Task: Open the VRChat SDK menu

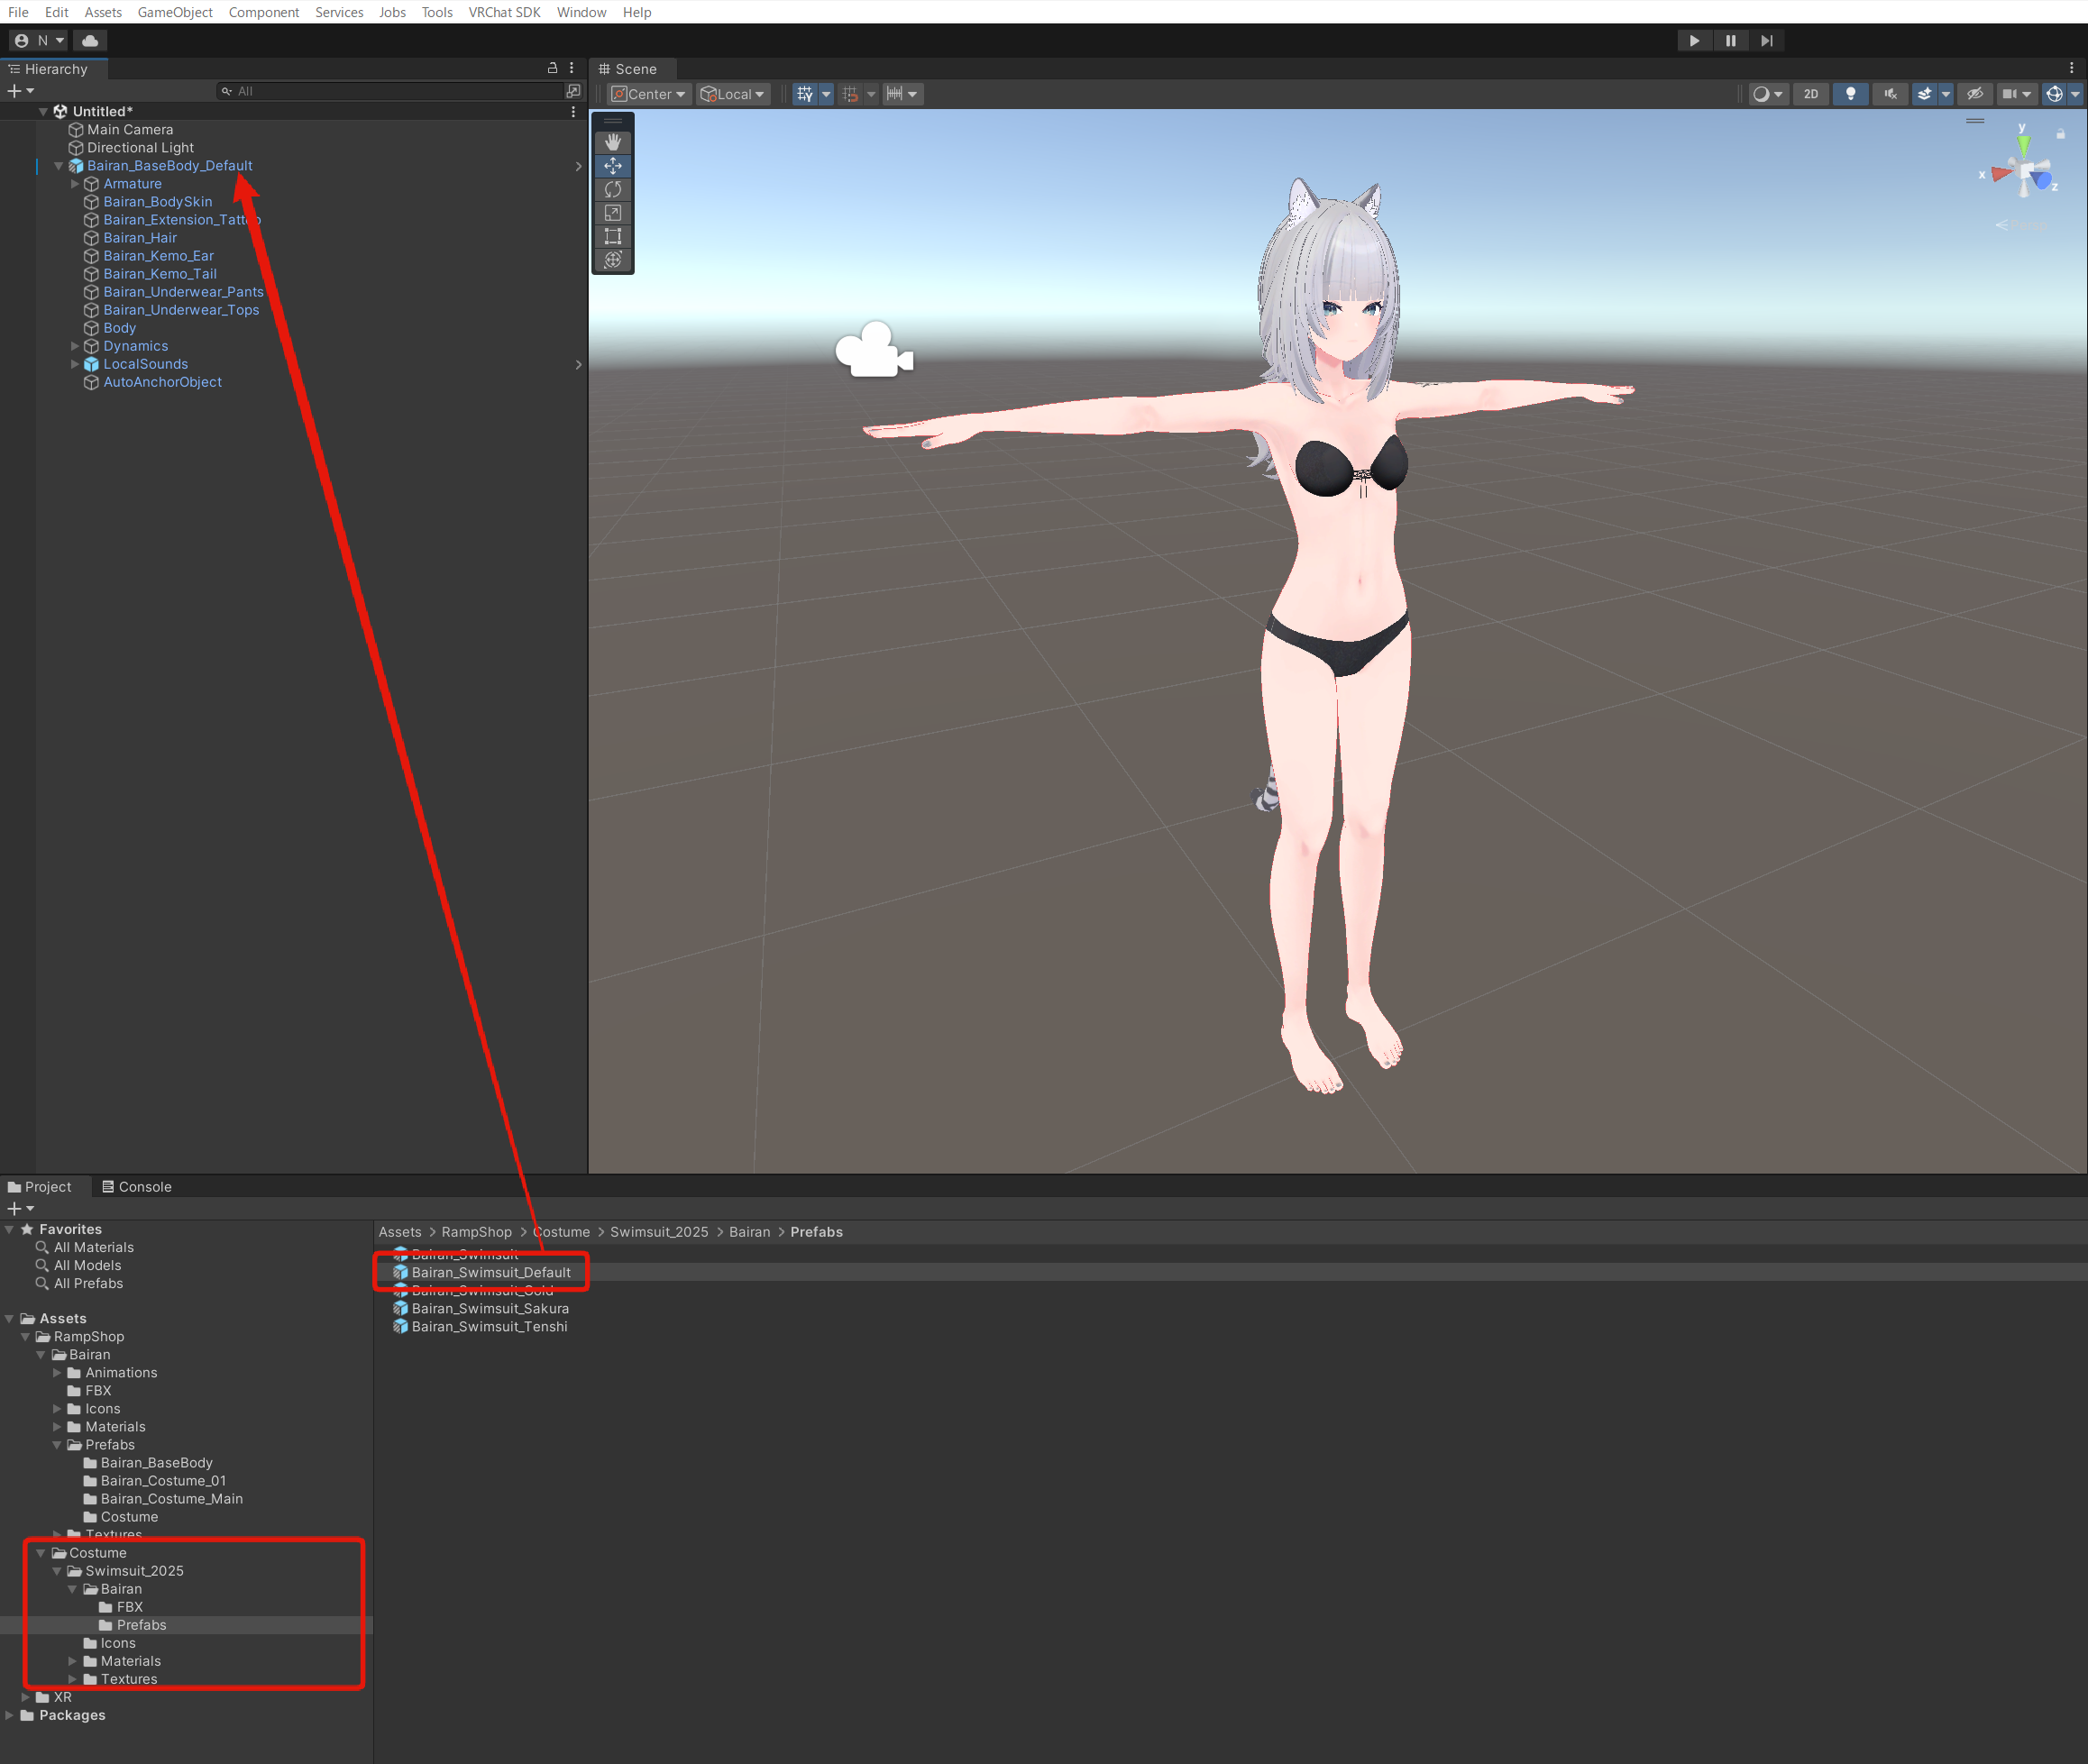Action: pos(504,12)
